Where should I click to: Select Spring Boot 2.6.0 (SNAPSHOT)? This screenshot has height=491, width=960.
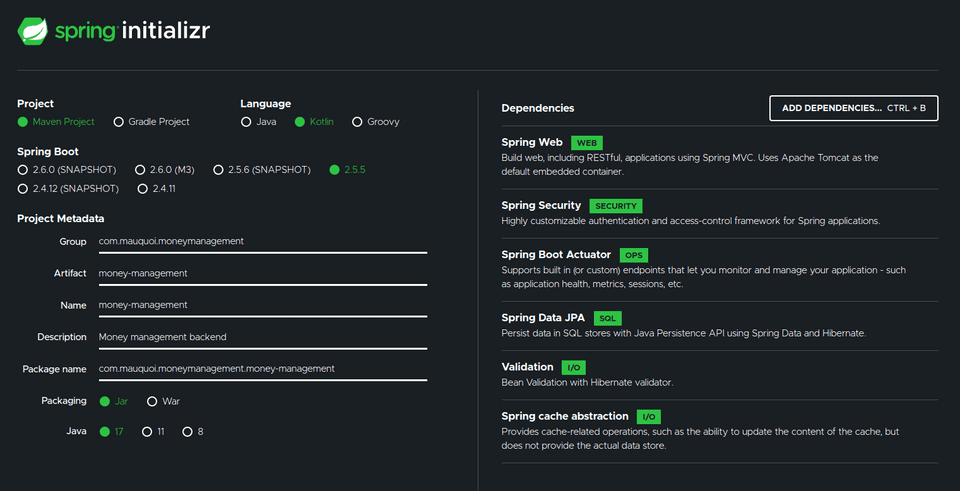(23, 170)
